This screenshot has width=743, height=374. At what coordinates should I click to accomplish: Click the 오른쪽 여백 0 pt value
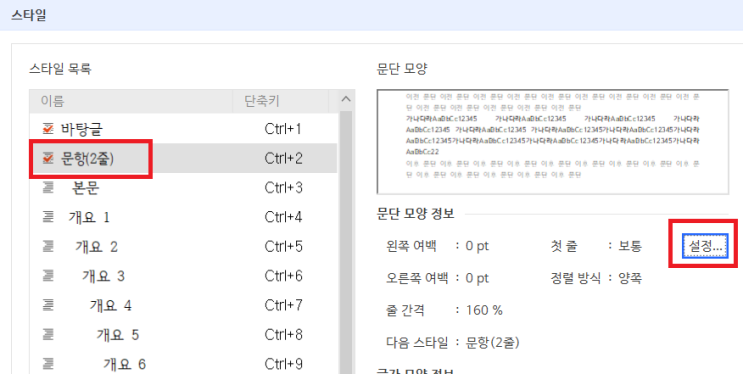[x=477, y=278]
